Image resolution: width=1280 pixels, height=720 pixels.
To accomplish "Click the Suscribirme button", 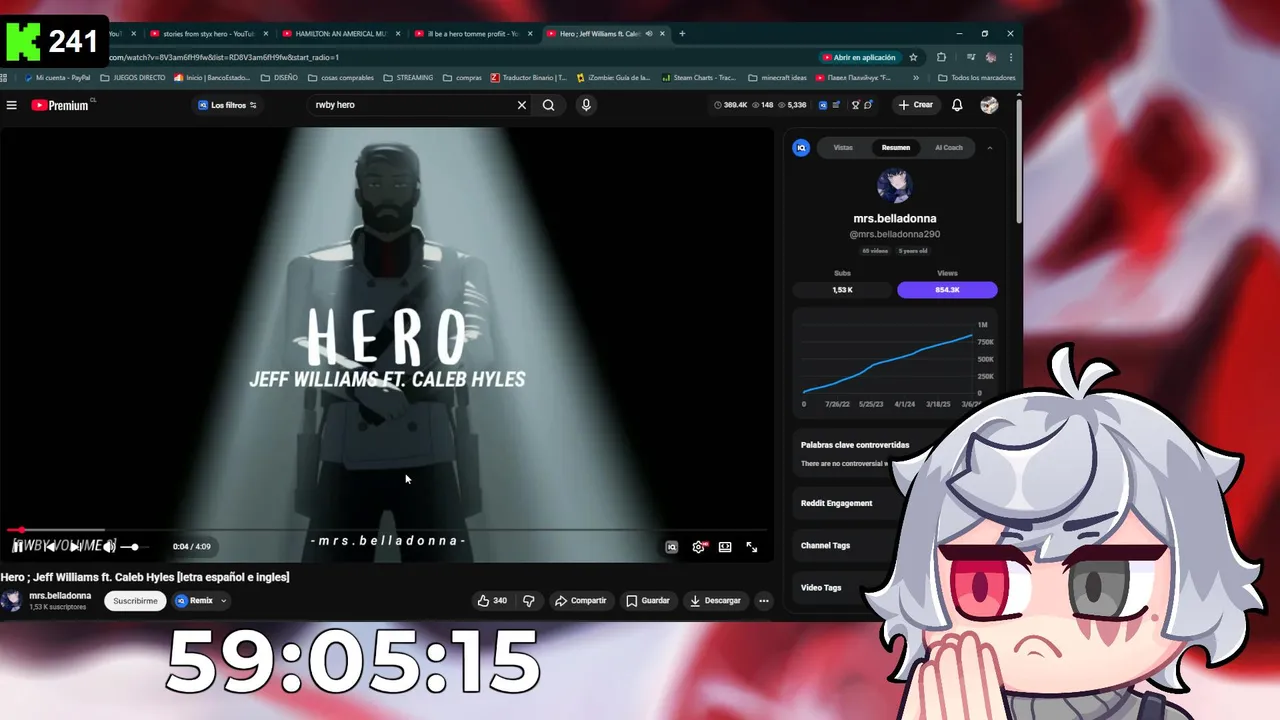I will point(135,601).
